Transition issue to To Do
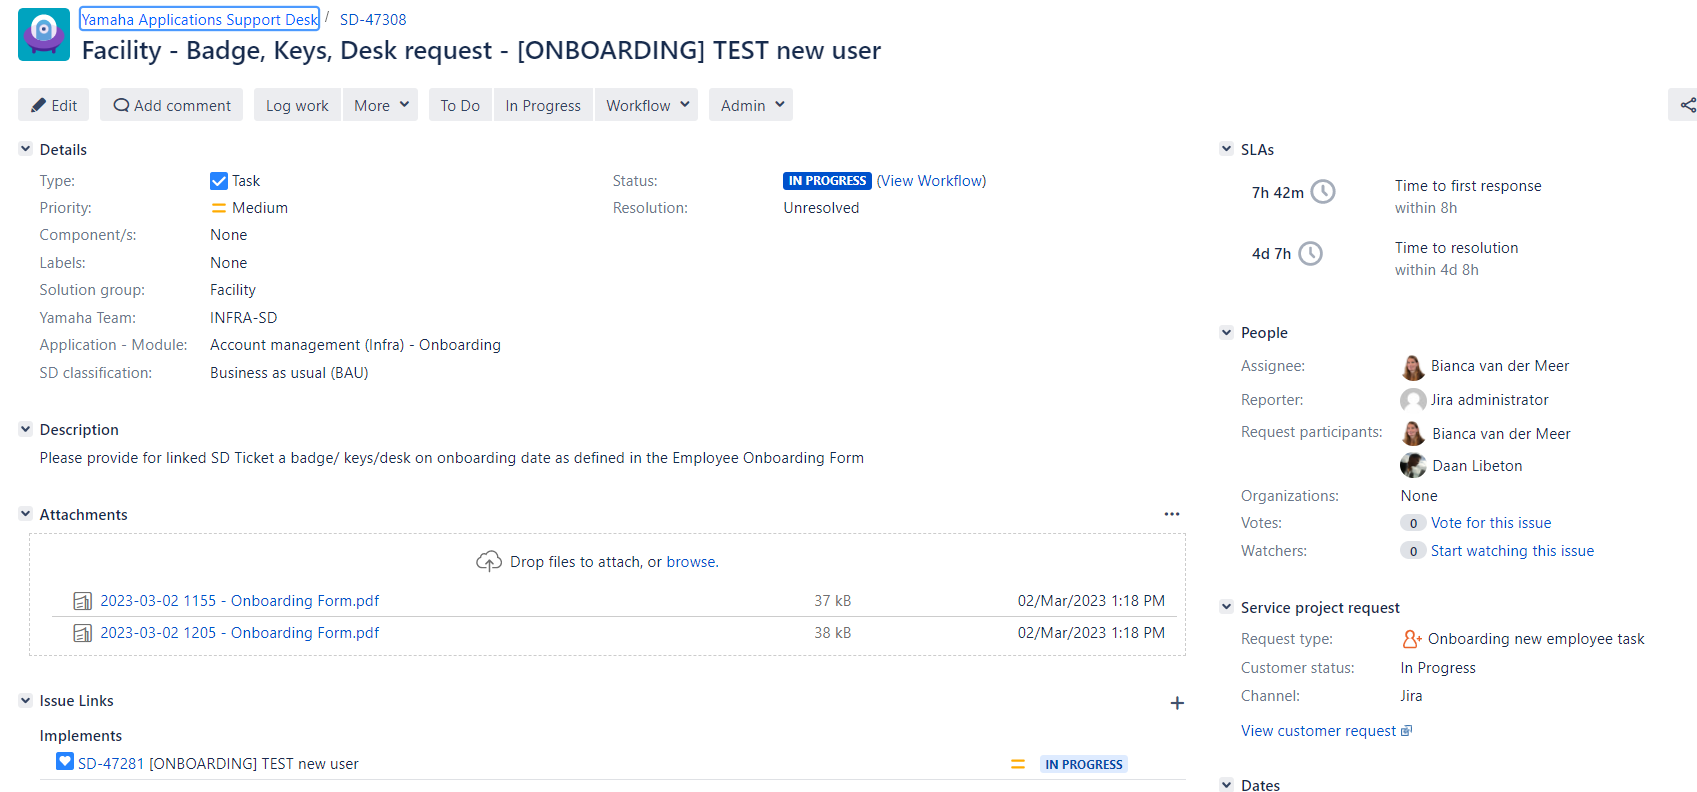 point(460,105)
